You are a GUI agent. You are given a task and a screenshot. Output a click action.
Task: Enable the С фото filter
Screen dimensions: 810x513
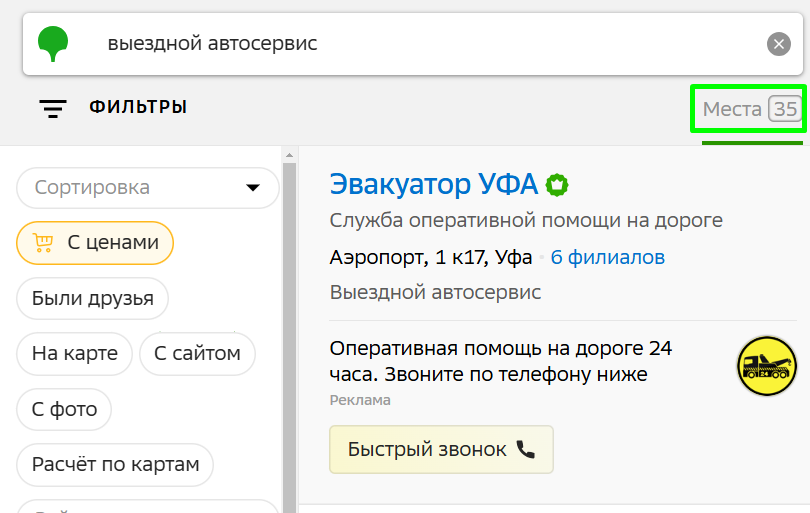pyautogui.click(x=64, y=409)
